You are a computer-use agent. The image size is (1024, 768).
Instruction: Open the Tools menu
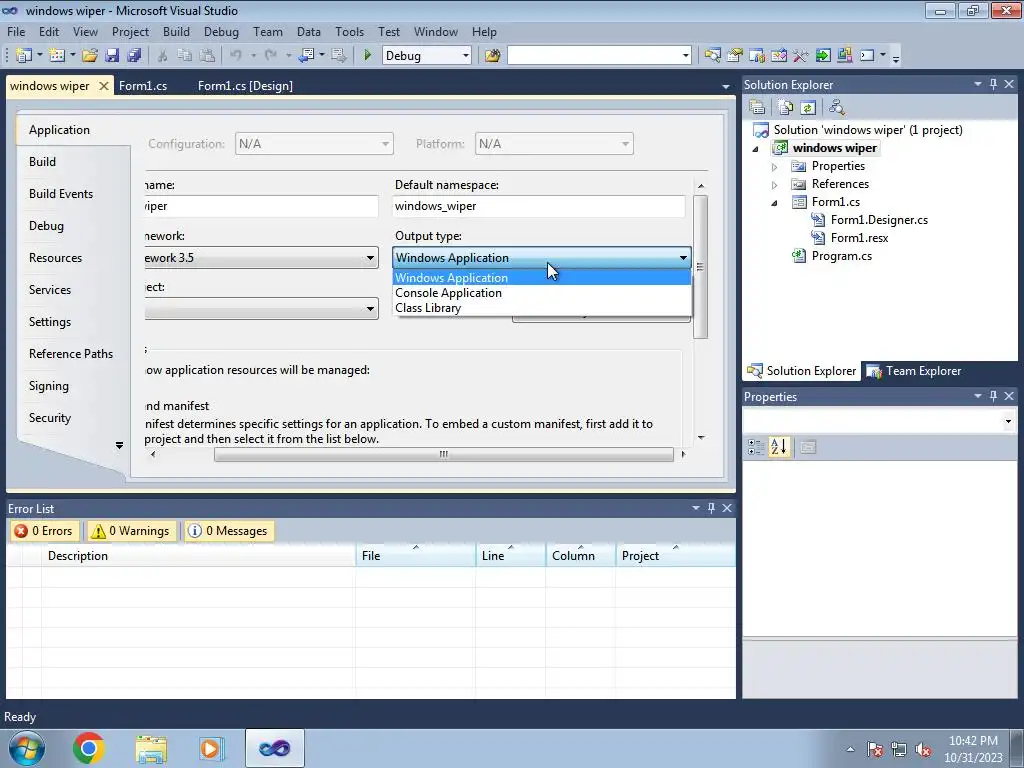[349, 31]
